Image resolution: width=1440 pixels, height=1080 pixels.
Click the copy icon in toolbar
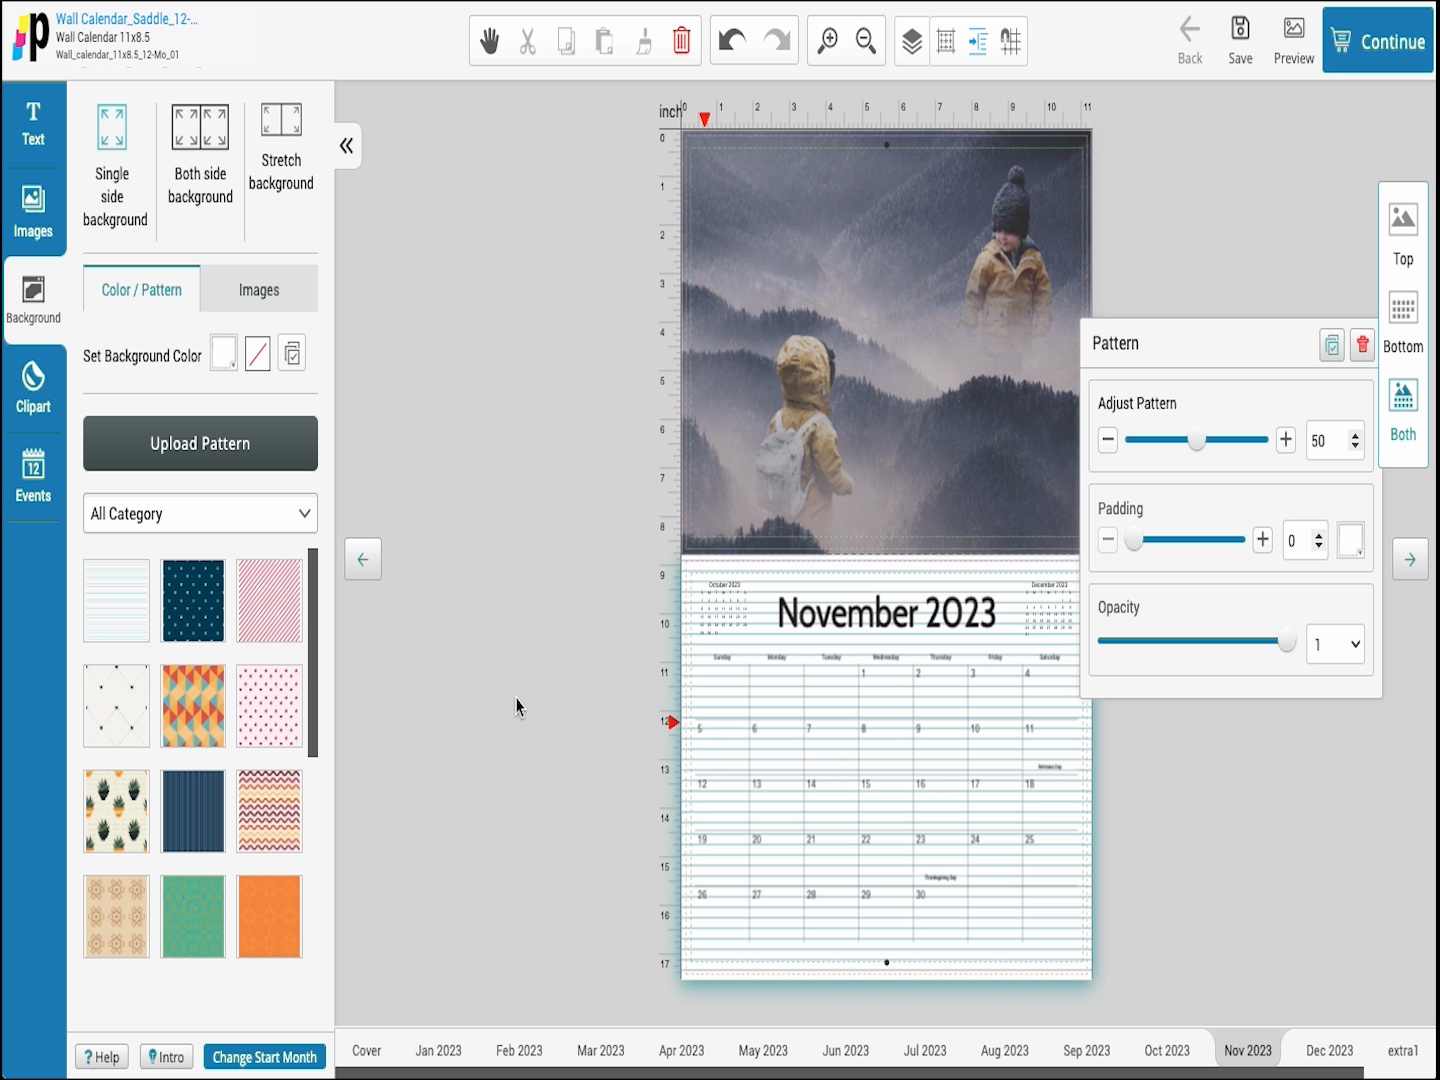[566, 41]
